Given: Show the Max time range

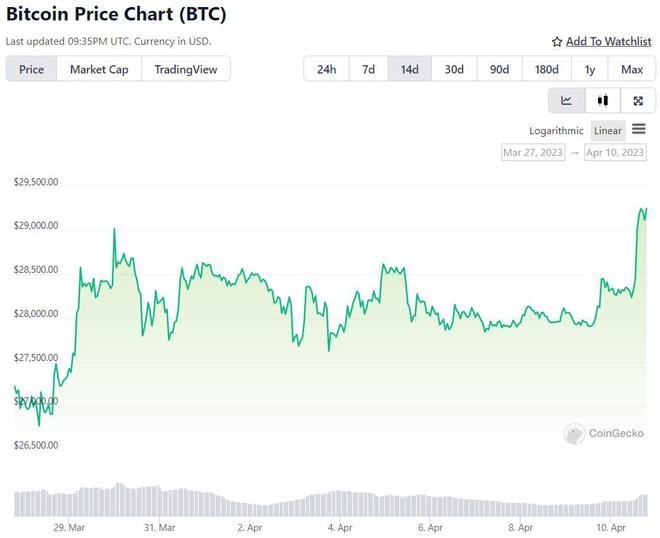Looking at the screenshot, I should tap(631, 69).
